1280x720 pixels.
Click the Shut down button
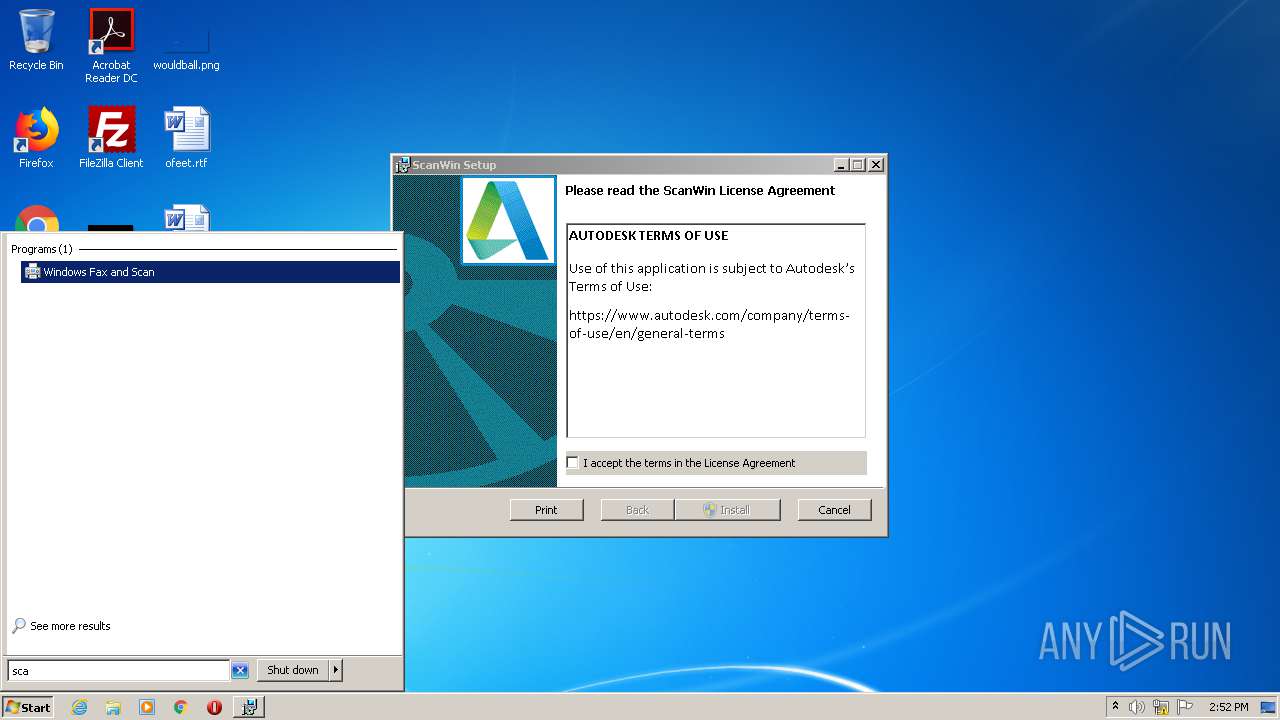point(293,670)
